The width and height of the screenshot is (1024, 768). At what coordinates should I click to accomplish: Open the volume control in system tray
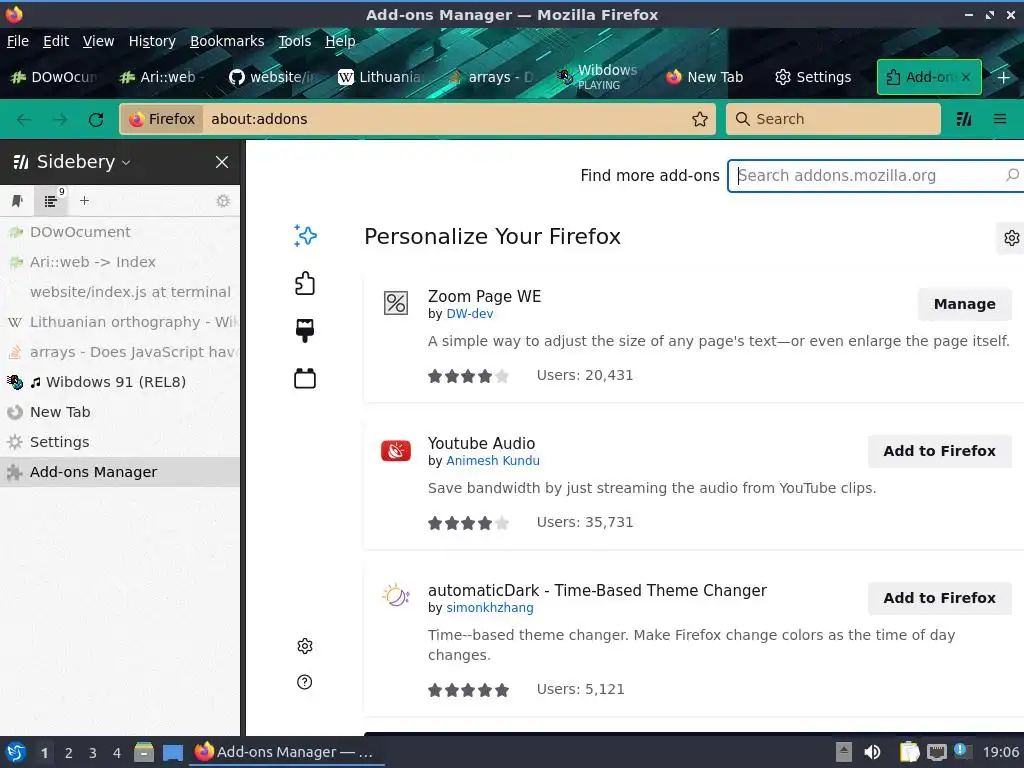pos(872,752)
